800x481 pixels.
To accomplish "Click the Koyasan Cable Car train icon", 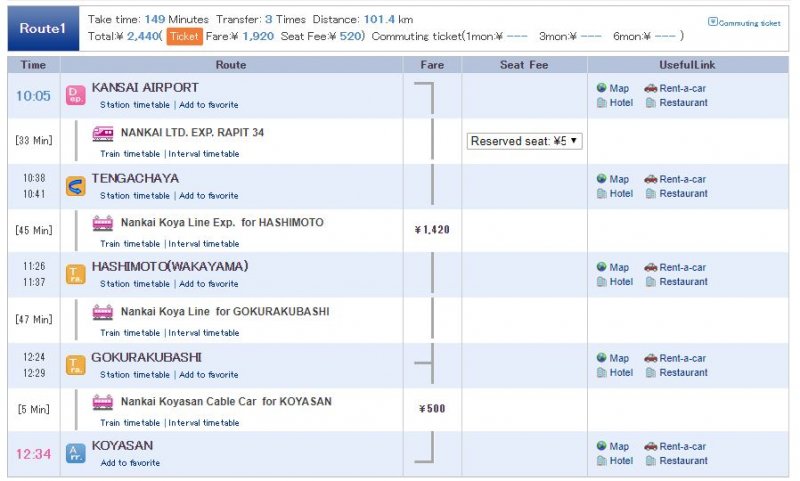I will coord(103,402).
